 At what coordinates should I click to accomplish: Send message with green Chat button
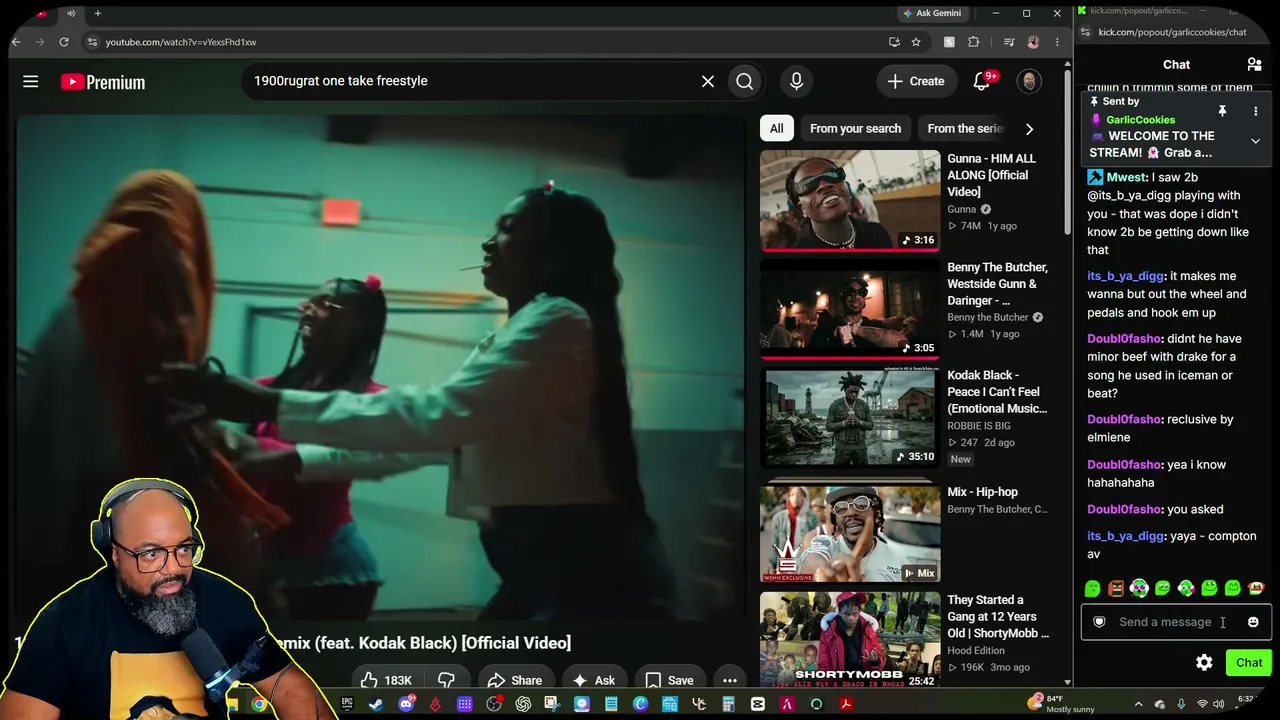[1249, 663]
